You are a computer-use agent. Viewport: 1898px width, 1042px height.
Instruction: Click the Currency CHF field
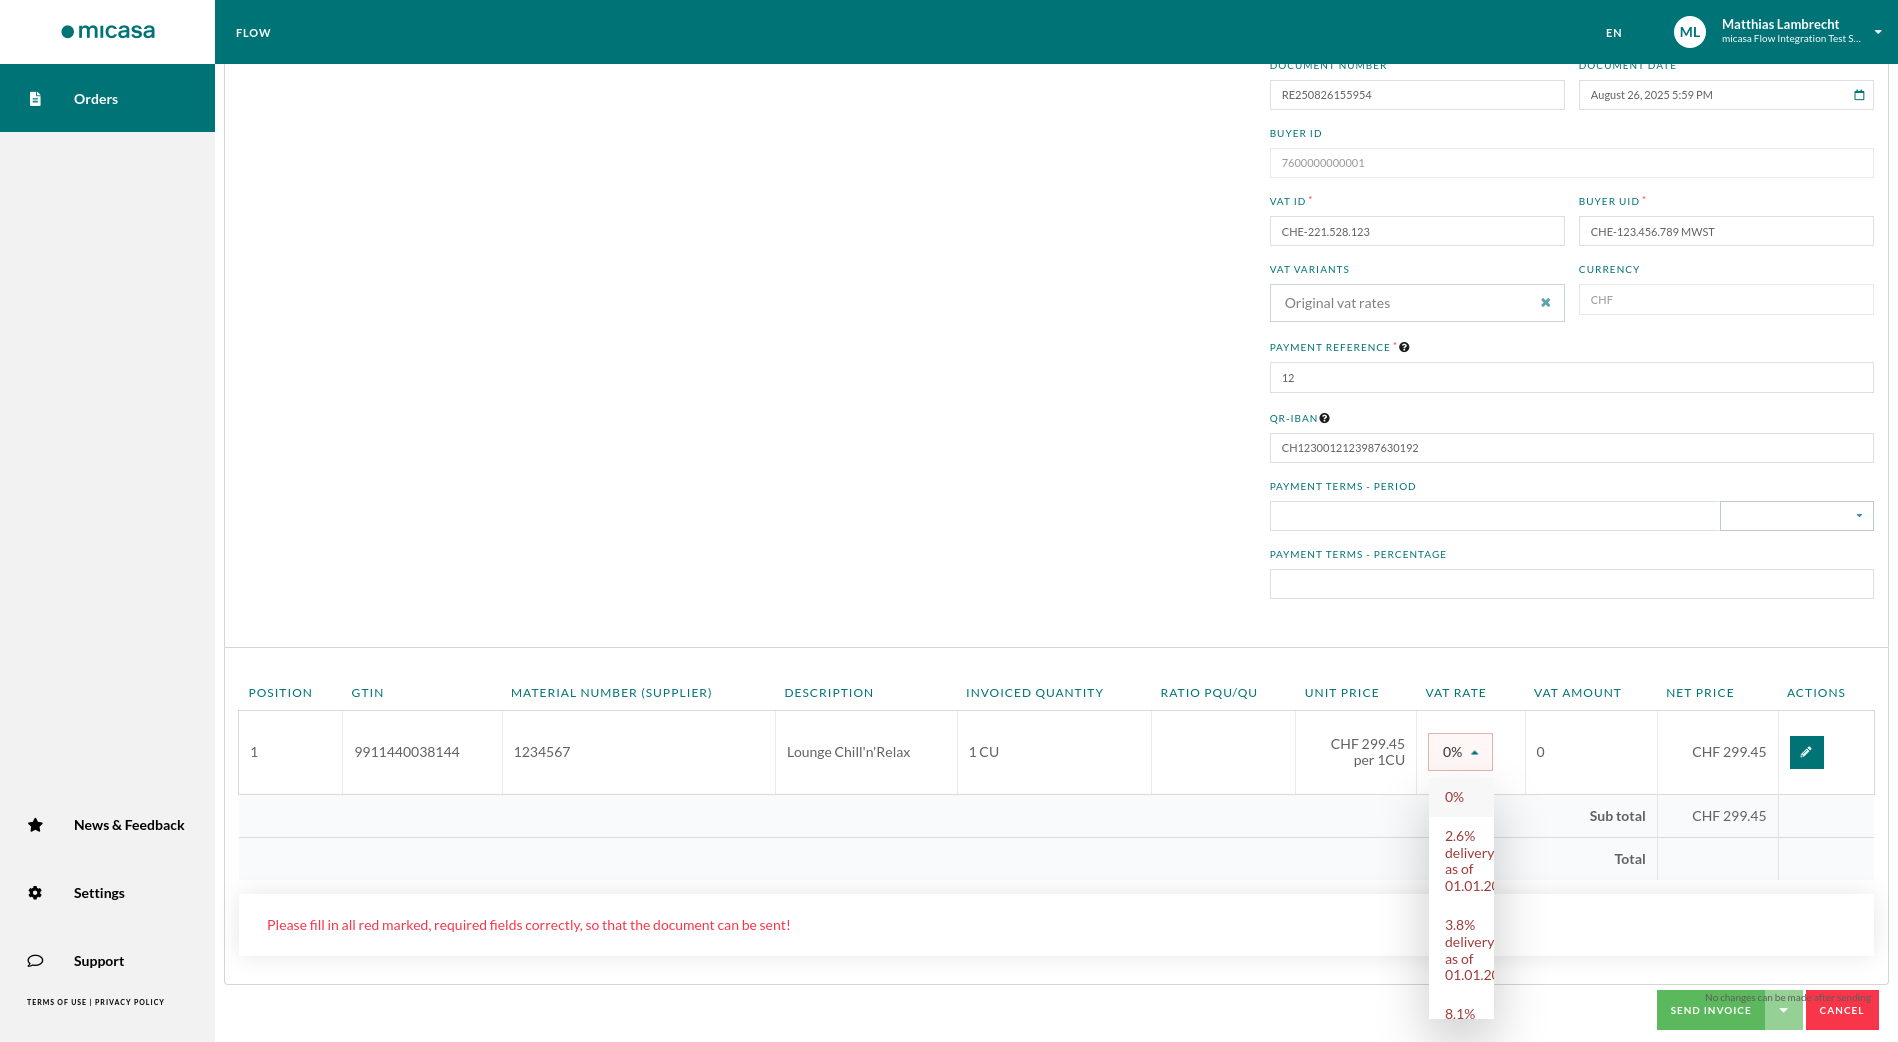coord(1726,300)
